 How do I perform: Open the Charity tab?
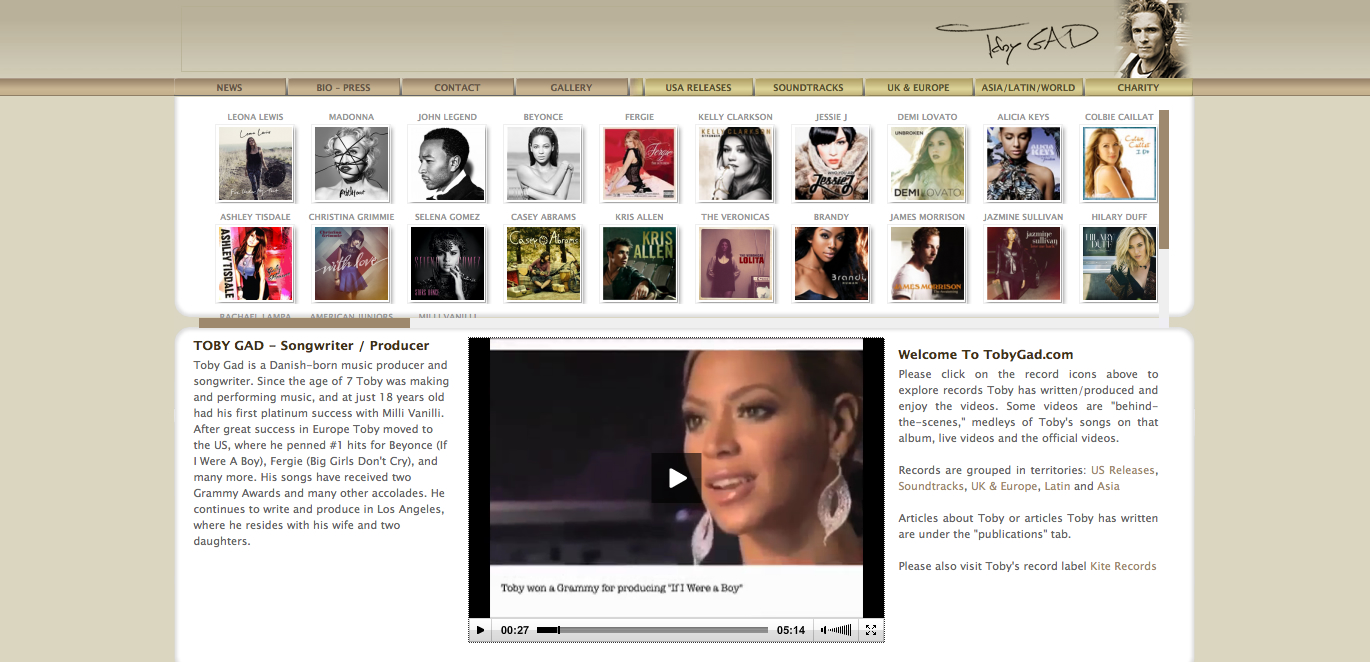(x=1139, y=87)
